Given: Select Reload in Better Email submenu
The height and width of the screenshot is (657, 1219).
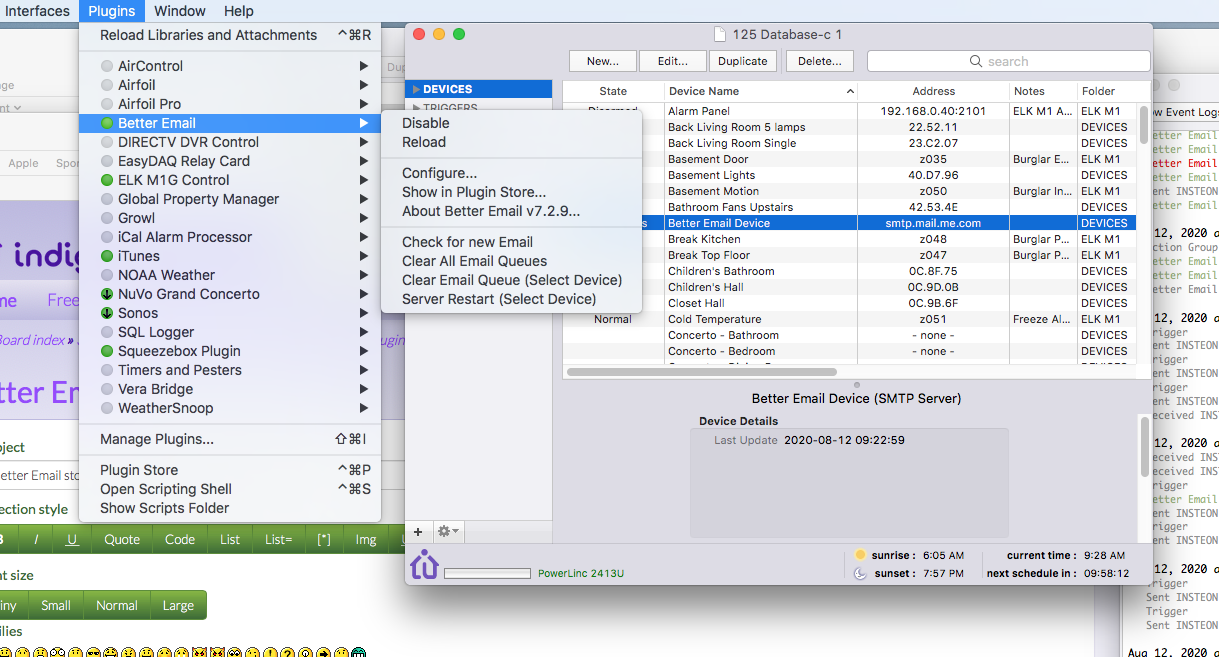Looking at the screenshot, I should [511, 142].
